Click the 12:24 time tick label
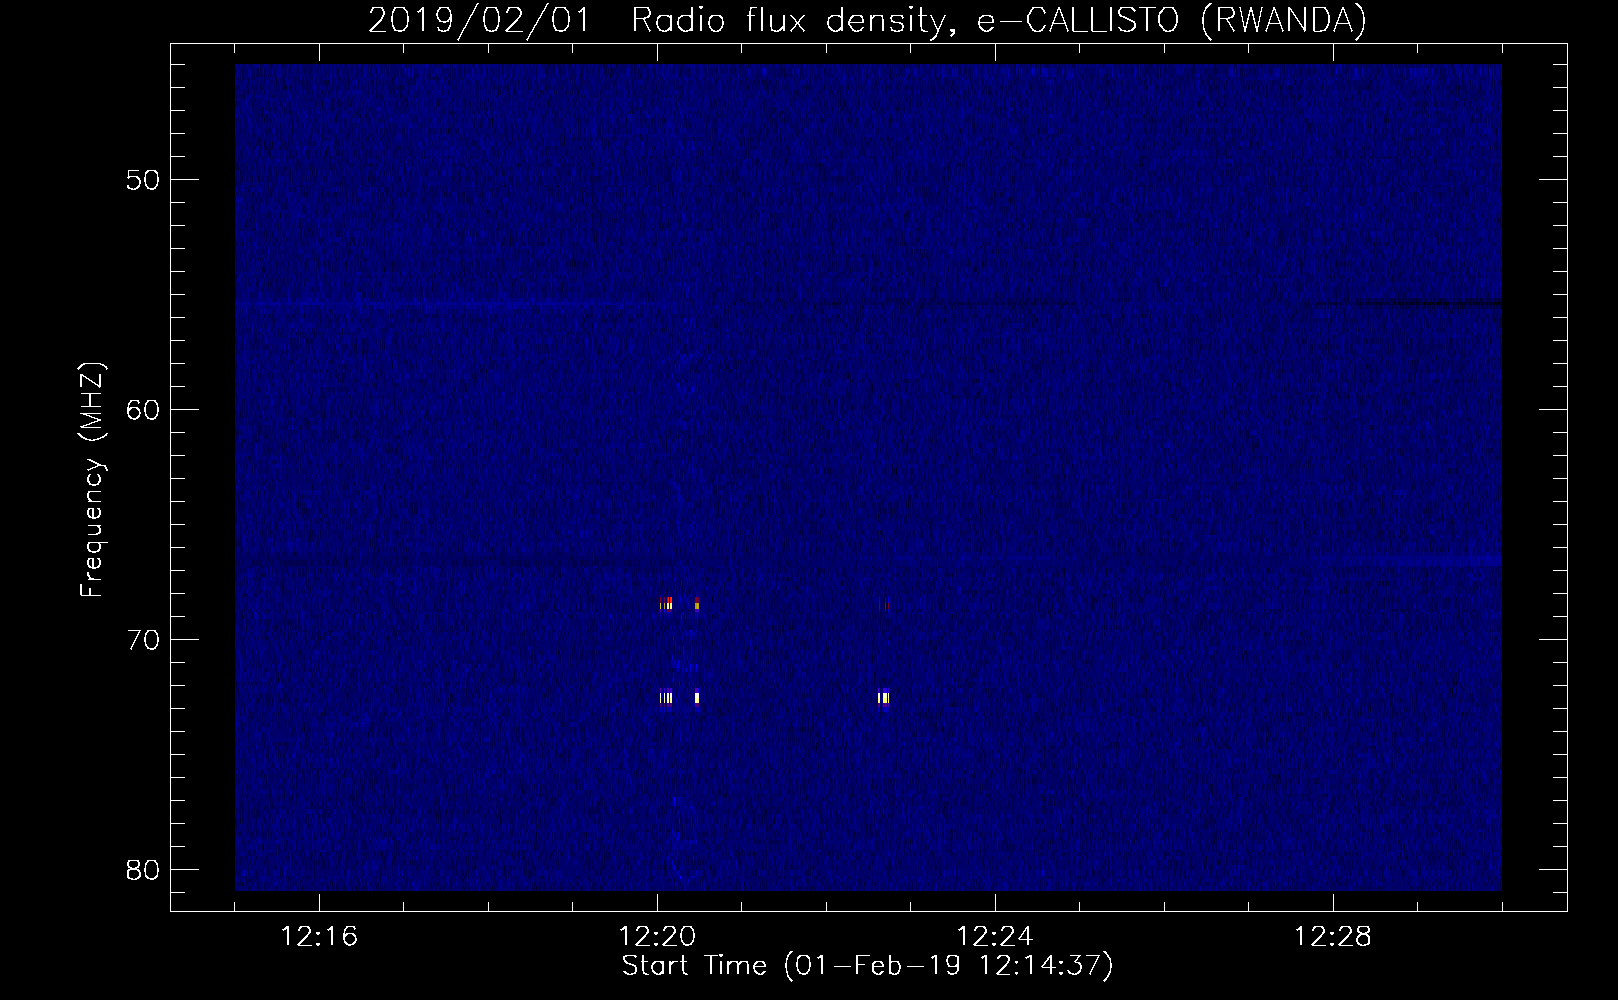The height and width of the screenshot is (1000, 1618). 995,937
